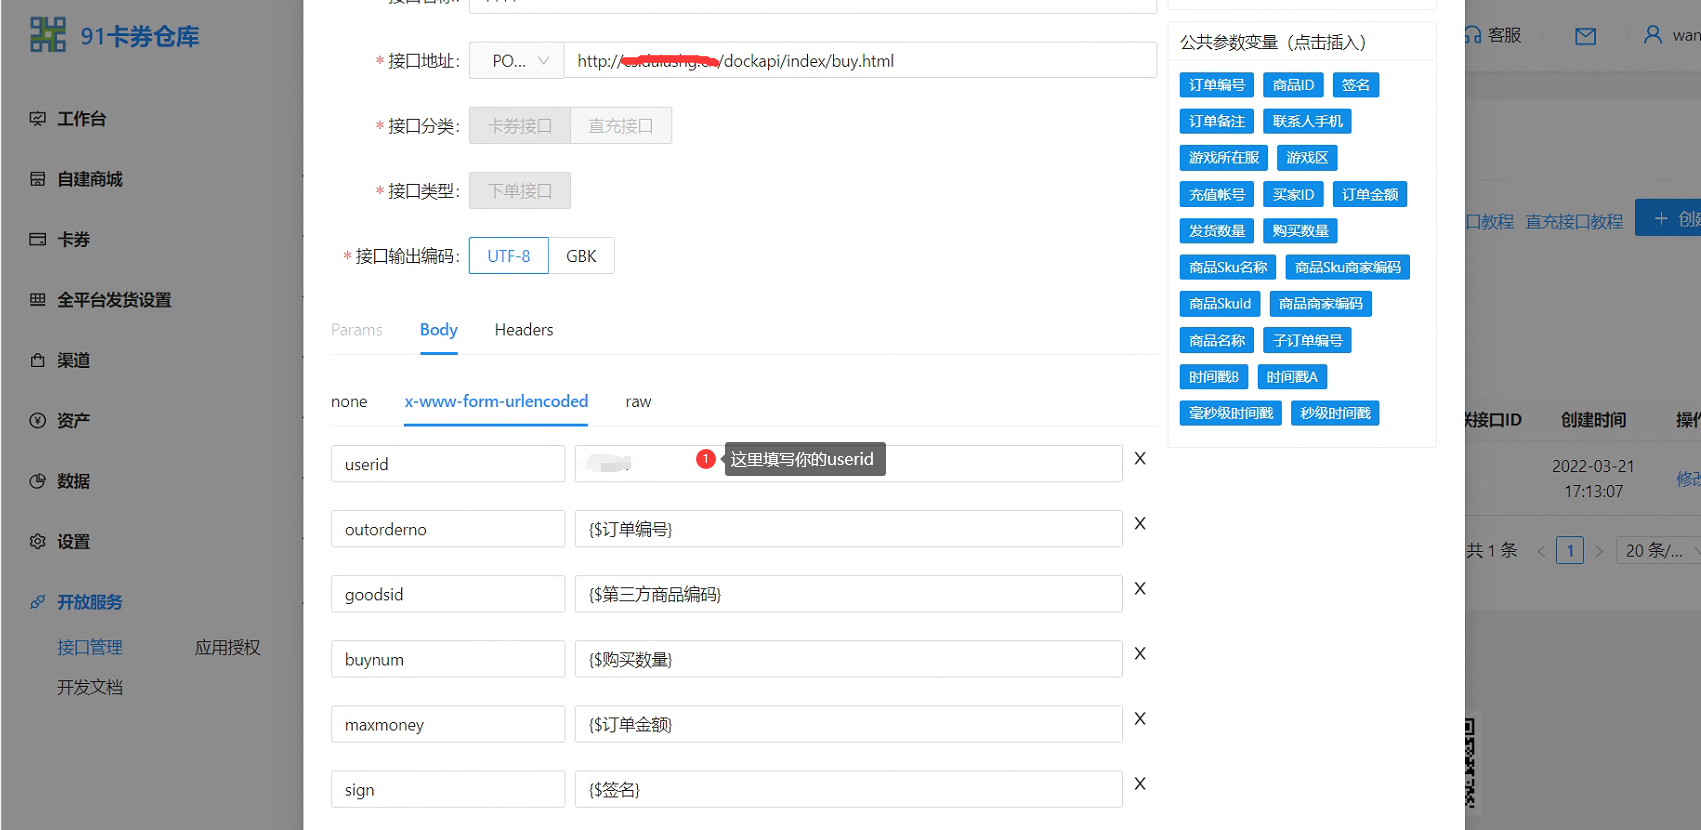Insert the 时间戳A variable
Viewport: 1701px width, 830px height.
tap(1292, 377)
